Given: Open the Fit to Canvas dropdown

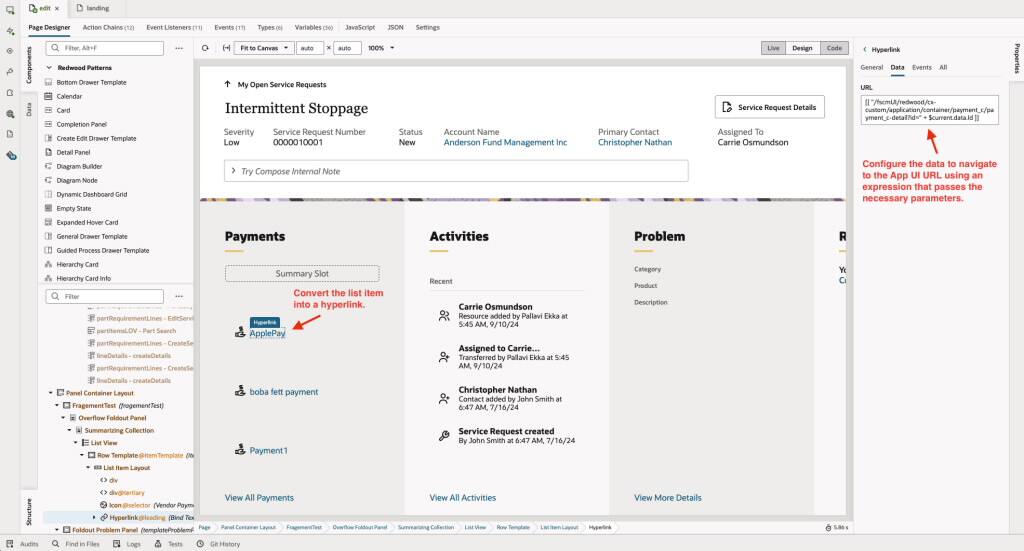Looking at the screenshot, I should point(264,48).
